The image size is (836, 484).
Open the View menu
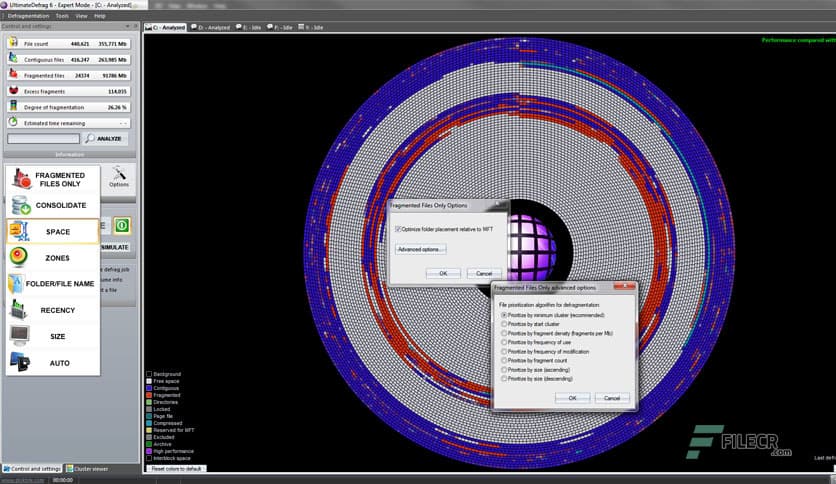click(81, 16)
